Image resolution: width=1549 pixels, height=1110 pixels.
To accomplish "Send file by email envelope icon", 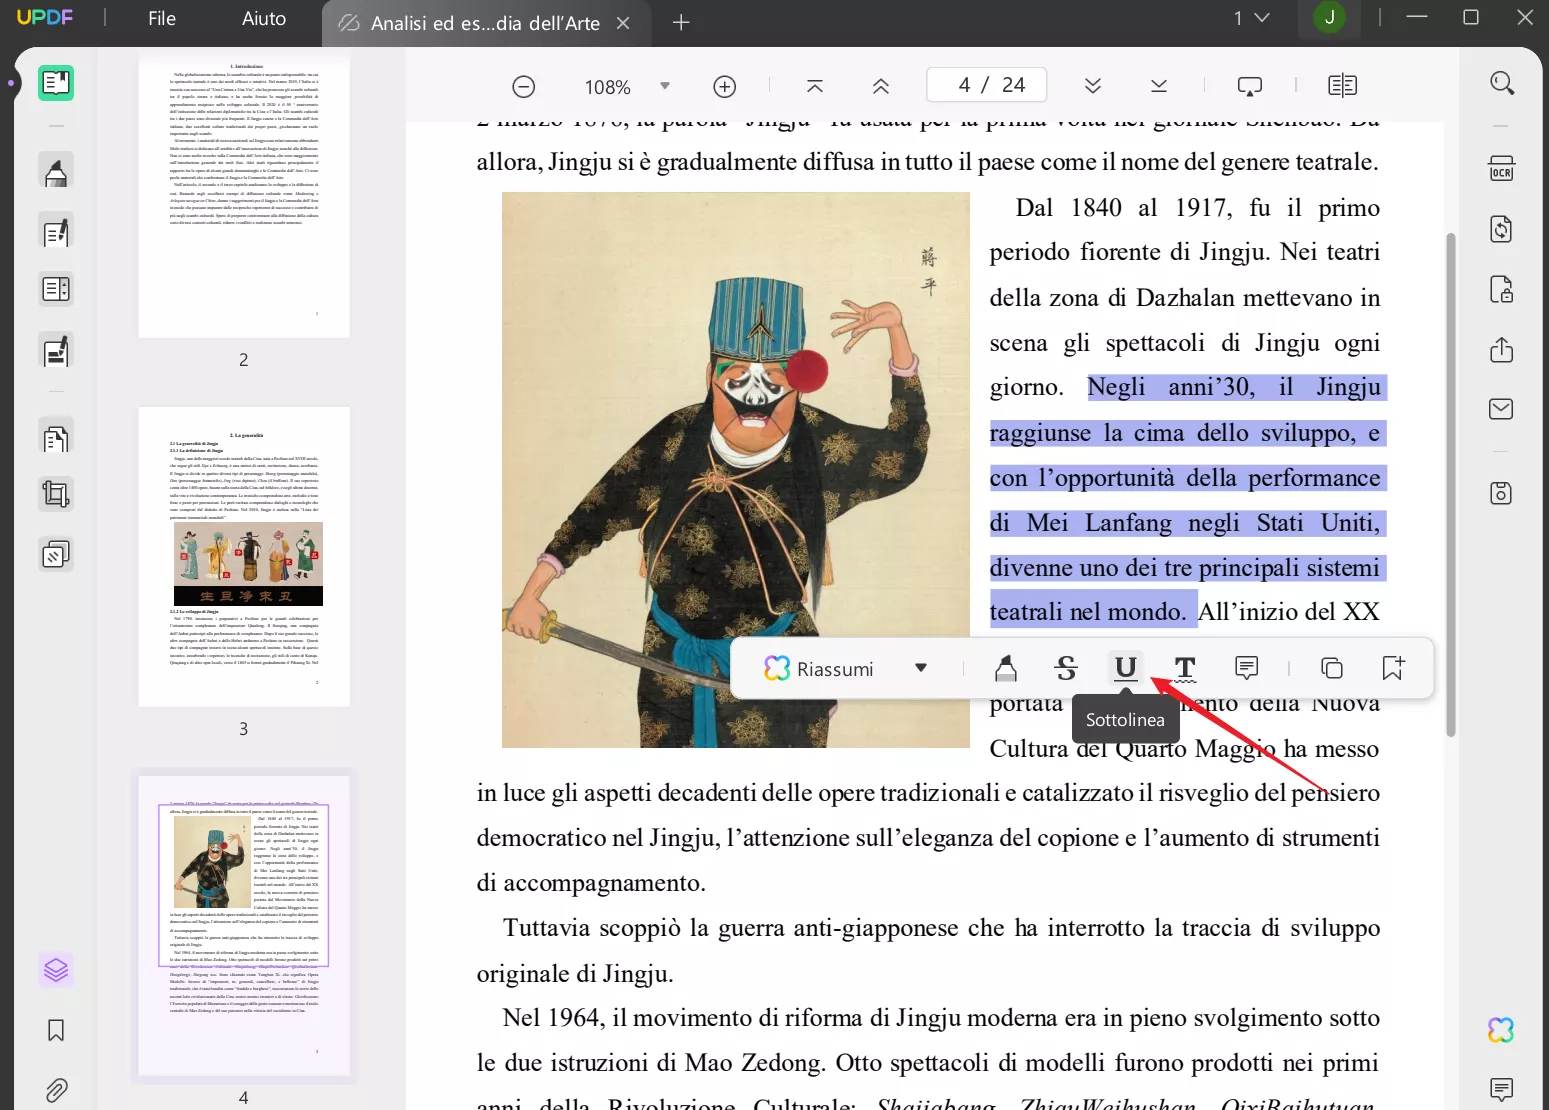I will point(1501,409).
